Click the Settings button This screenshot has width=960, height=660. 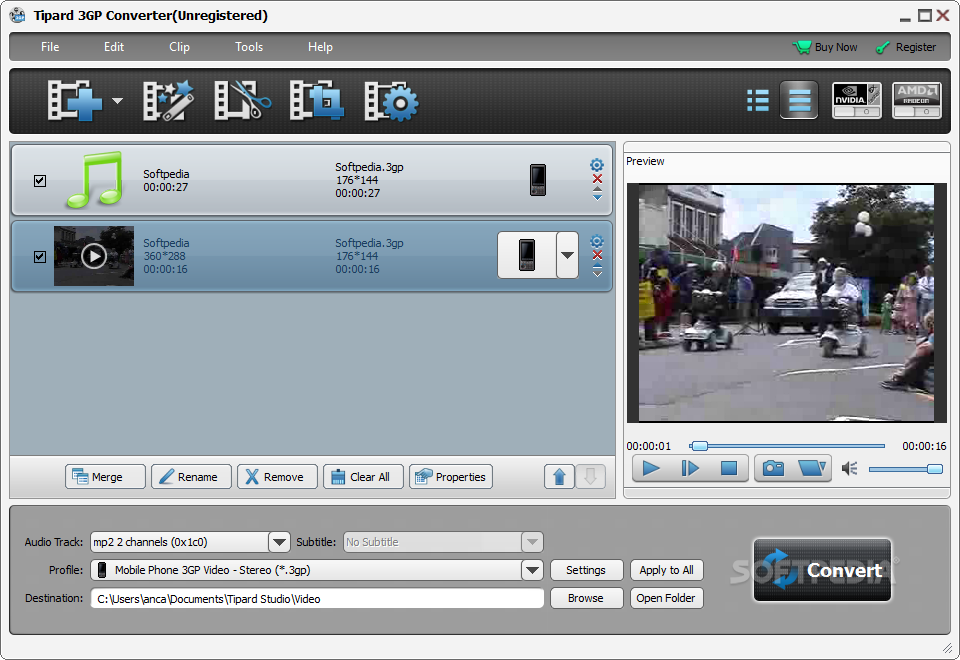point(586,570)
